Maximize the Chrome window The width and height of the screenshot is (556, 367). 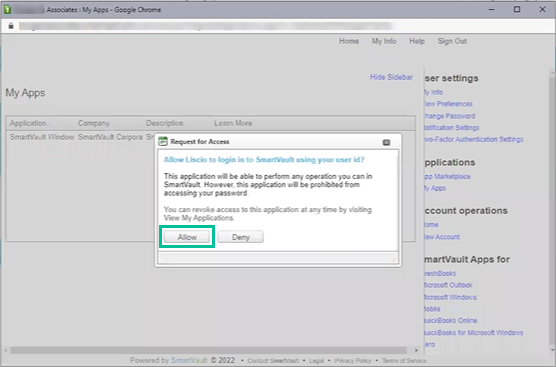click(517, 10)
